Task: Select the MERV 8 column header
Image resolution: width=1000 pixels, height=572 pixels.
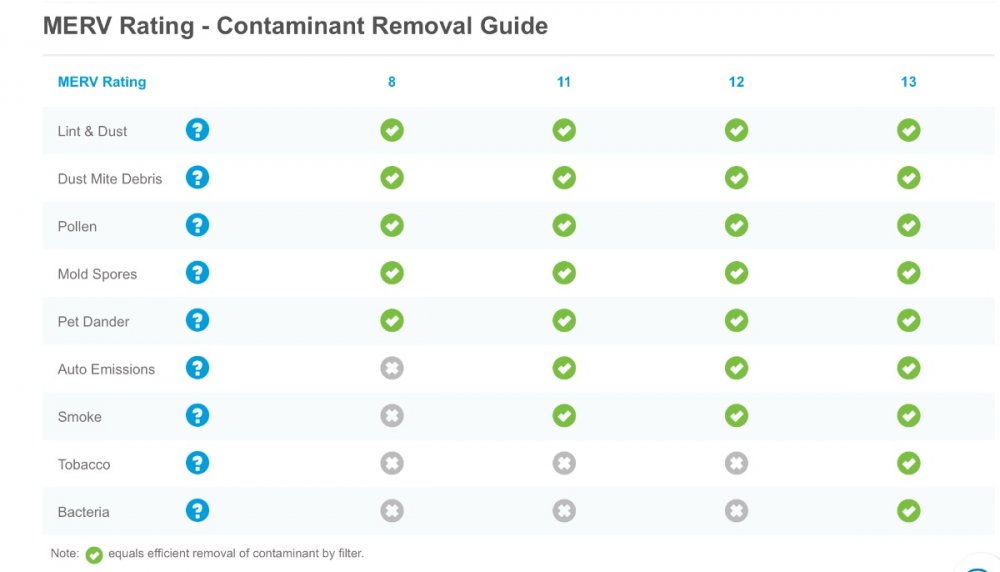Action: tap(392, 82)
